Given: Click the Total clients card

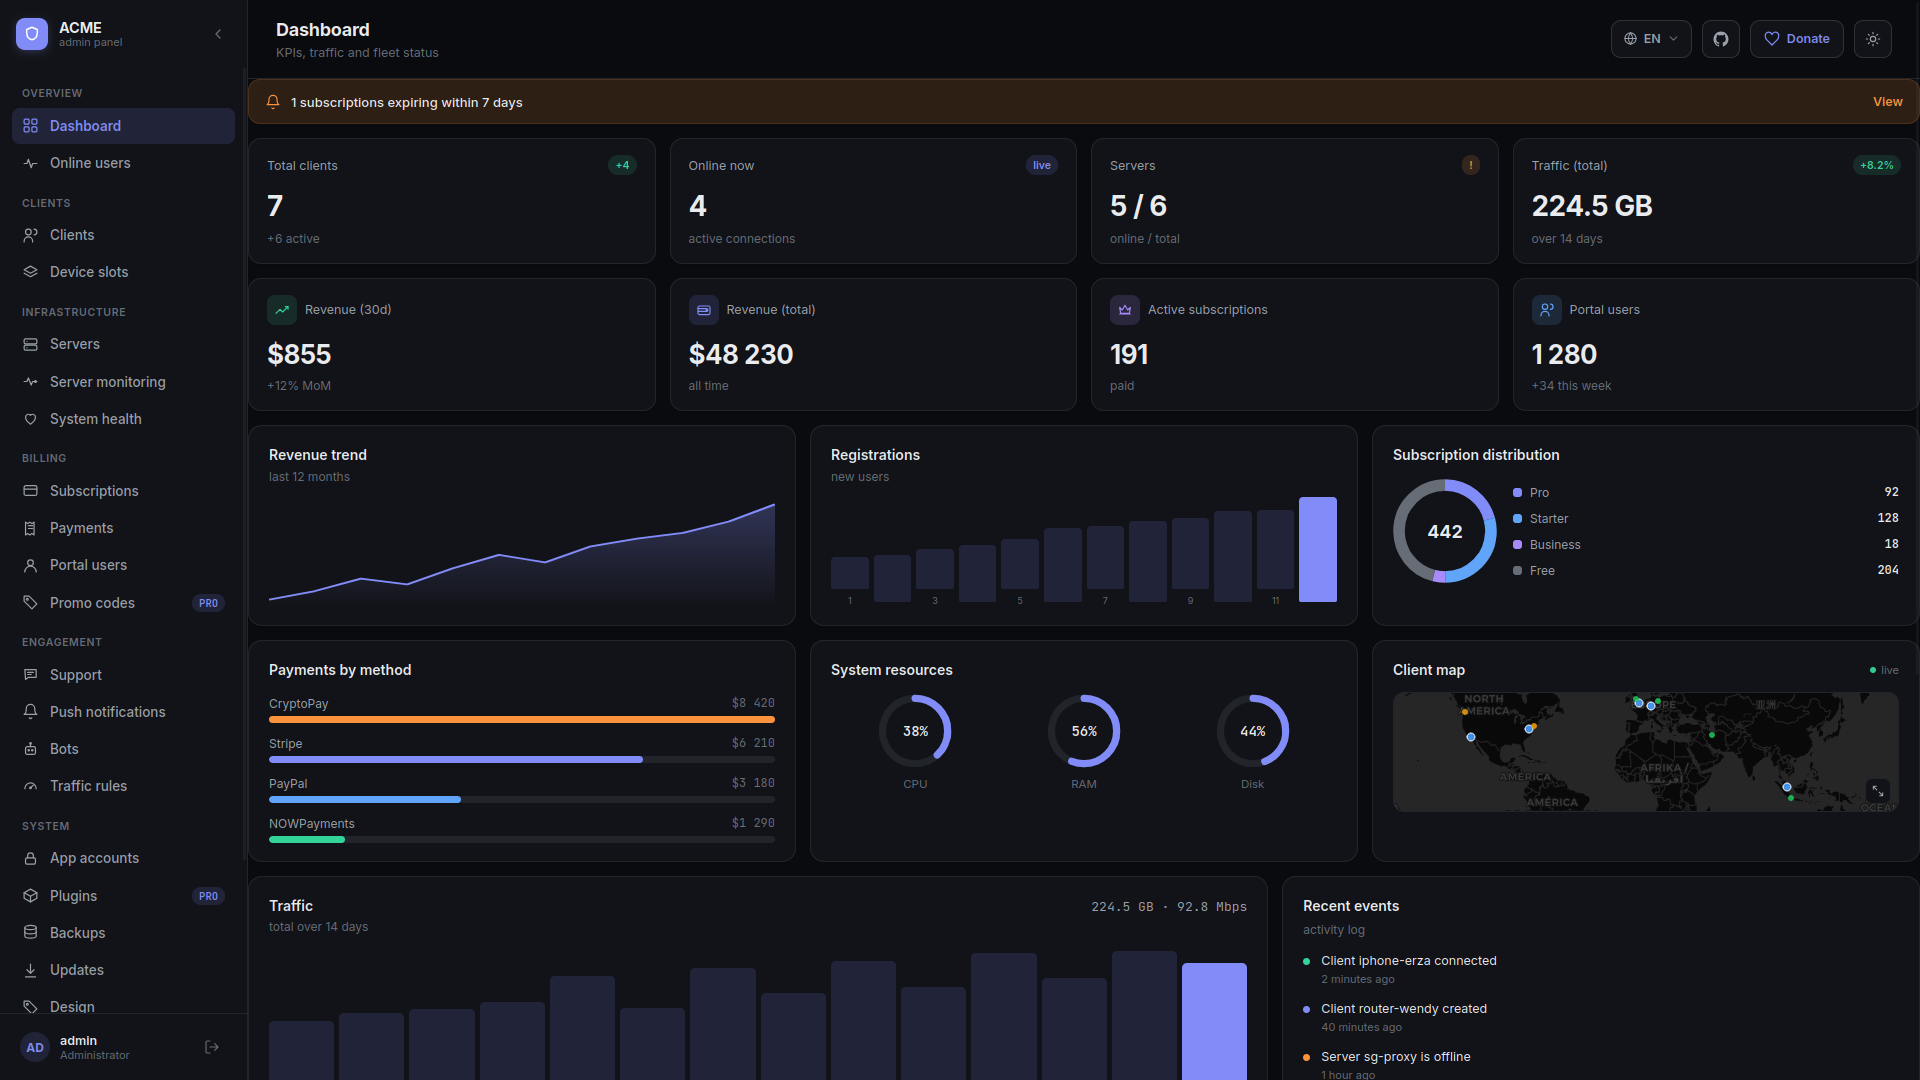Looking at the screenshot, I should click(452, 201).
